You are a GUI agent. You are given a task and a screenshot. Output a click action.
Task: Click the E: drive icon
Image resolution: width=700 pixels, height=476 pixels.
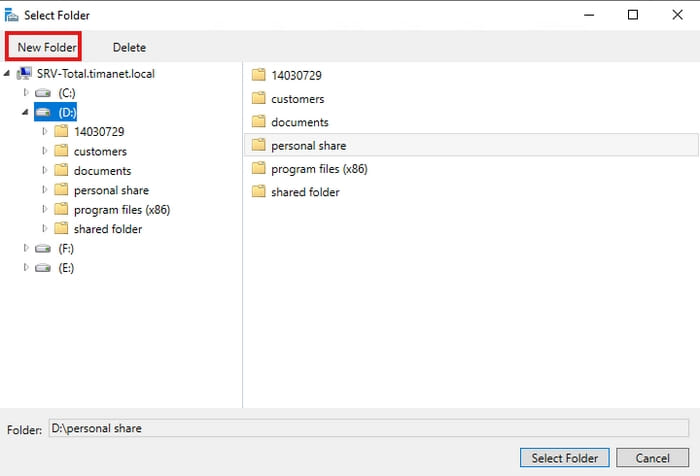(x=43, y=268)
